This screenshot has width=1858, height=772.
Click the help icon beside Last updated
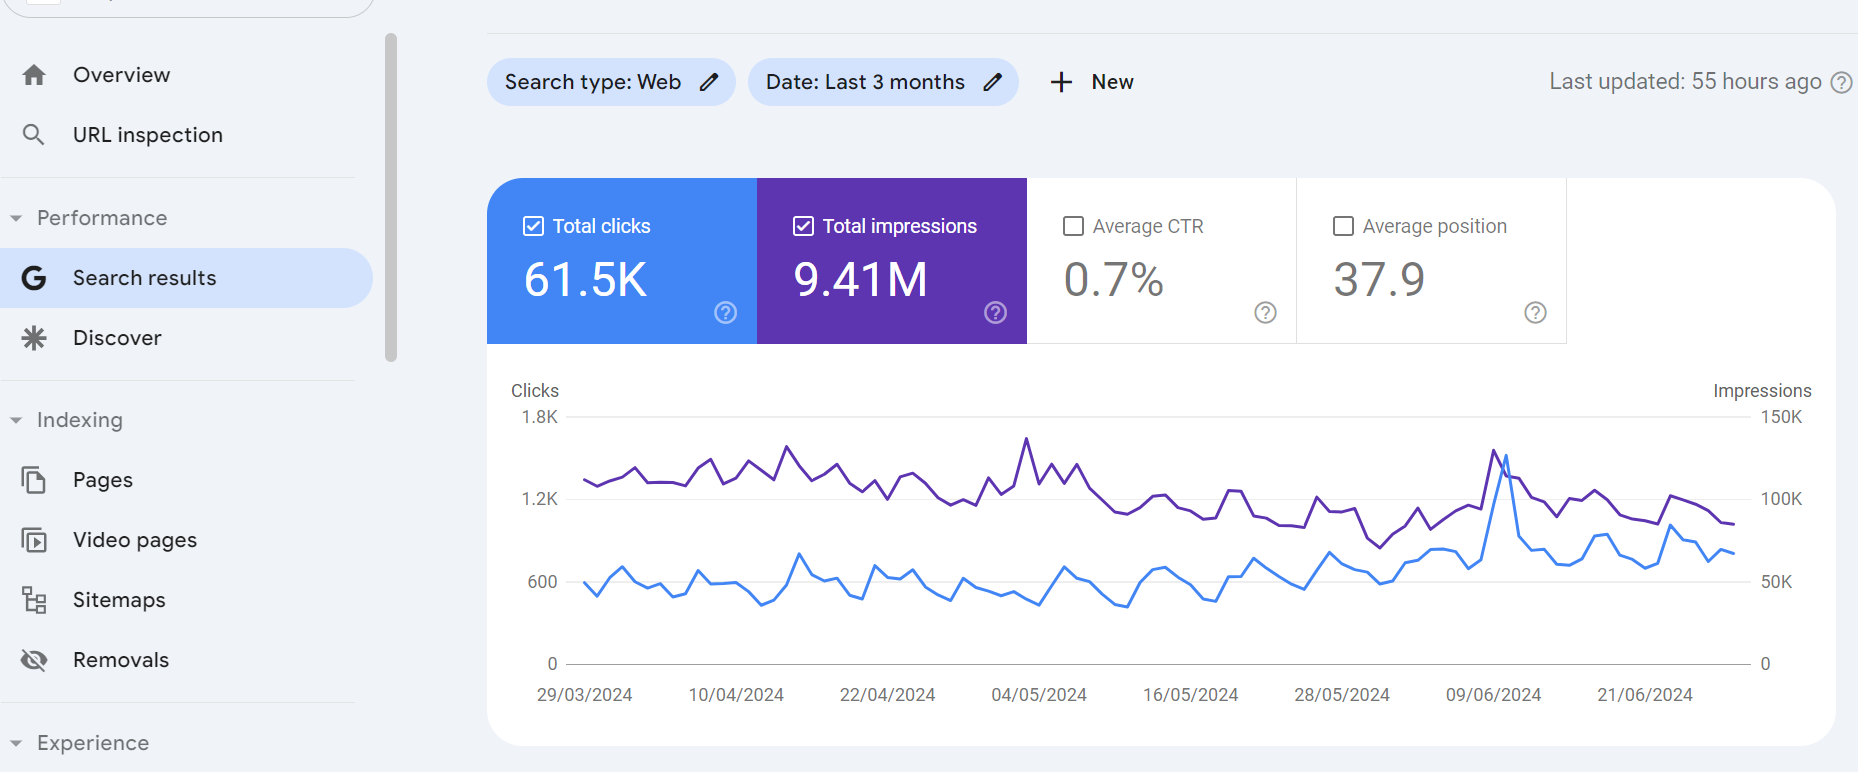coord(1841,83)
